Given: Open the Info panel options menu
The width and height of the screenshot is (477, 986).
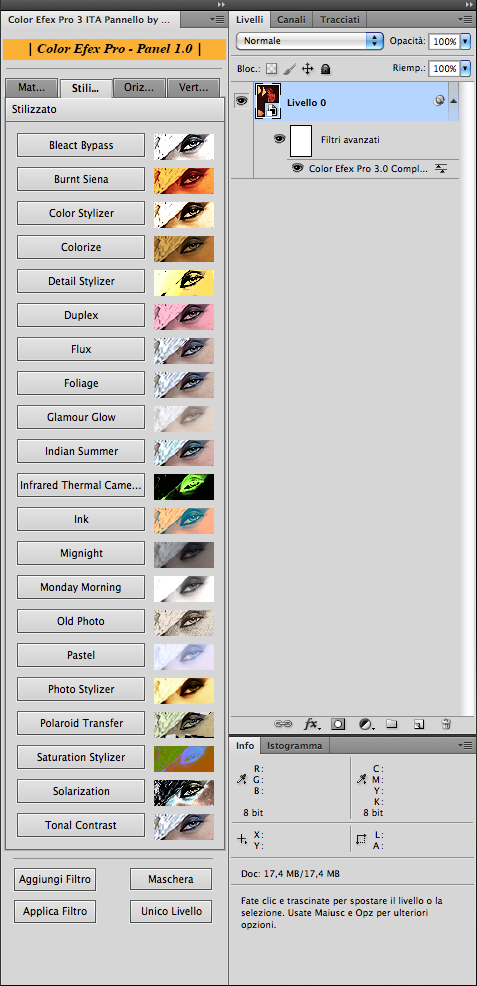Looking at the screenshot, I should (x=465, y=745).
